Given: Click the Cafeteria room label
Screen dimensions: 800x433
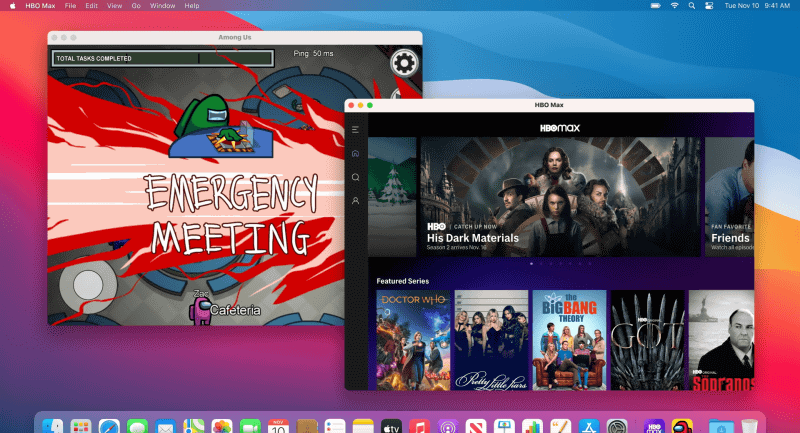Looking at the screenshot, I should (235, 310).
